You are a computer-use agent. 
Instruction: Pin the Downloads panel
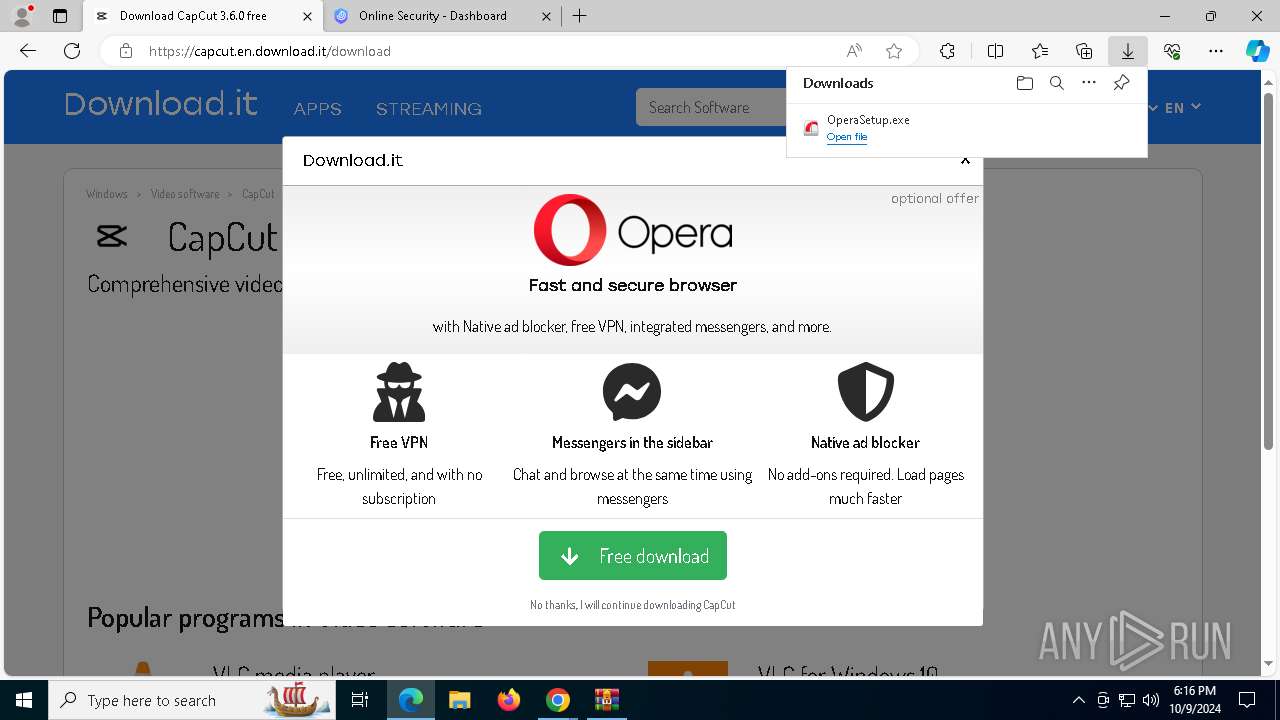click(1121, 83)
